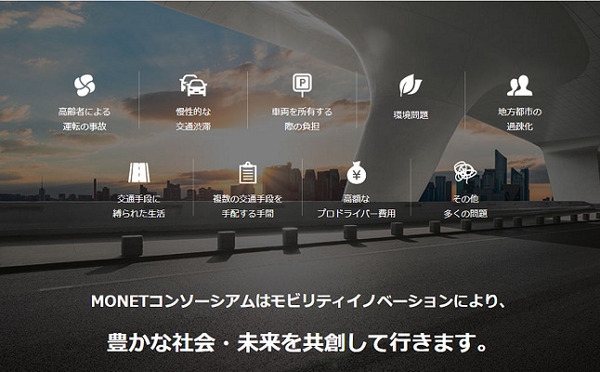Select the text 慢性的な交通渋滞
This screenshot has width=600, height=372.
[x=193, y=119]
